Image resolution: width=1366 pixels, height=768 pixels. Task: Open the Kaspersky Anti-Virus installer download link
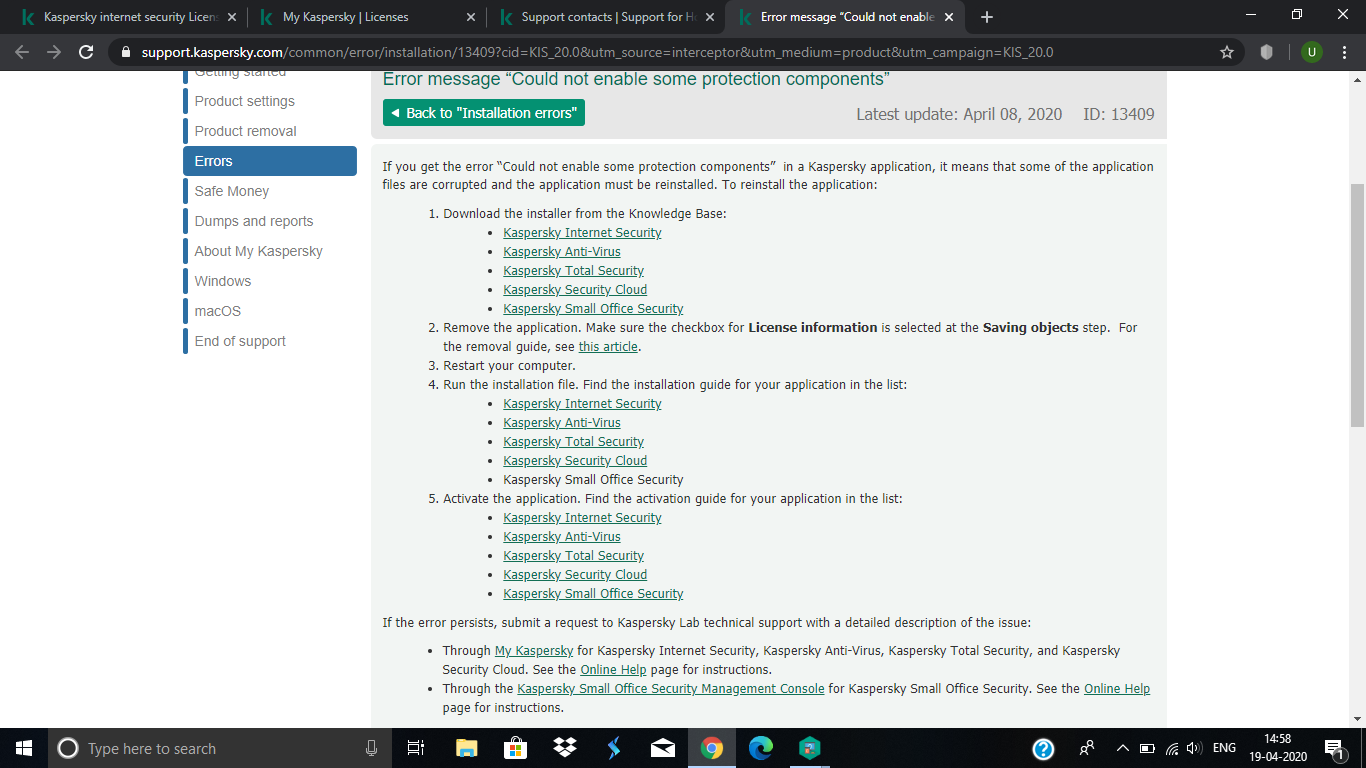(x=562, y=252)
